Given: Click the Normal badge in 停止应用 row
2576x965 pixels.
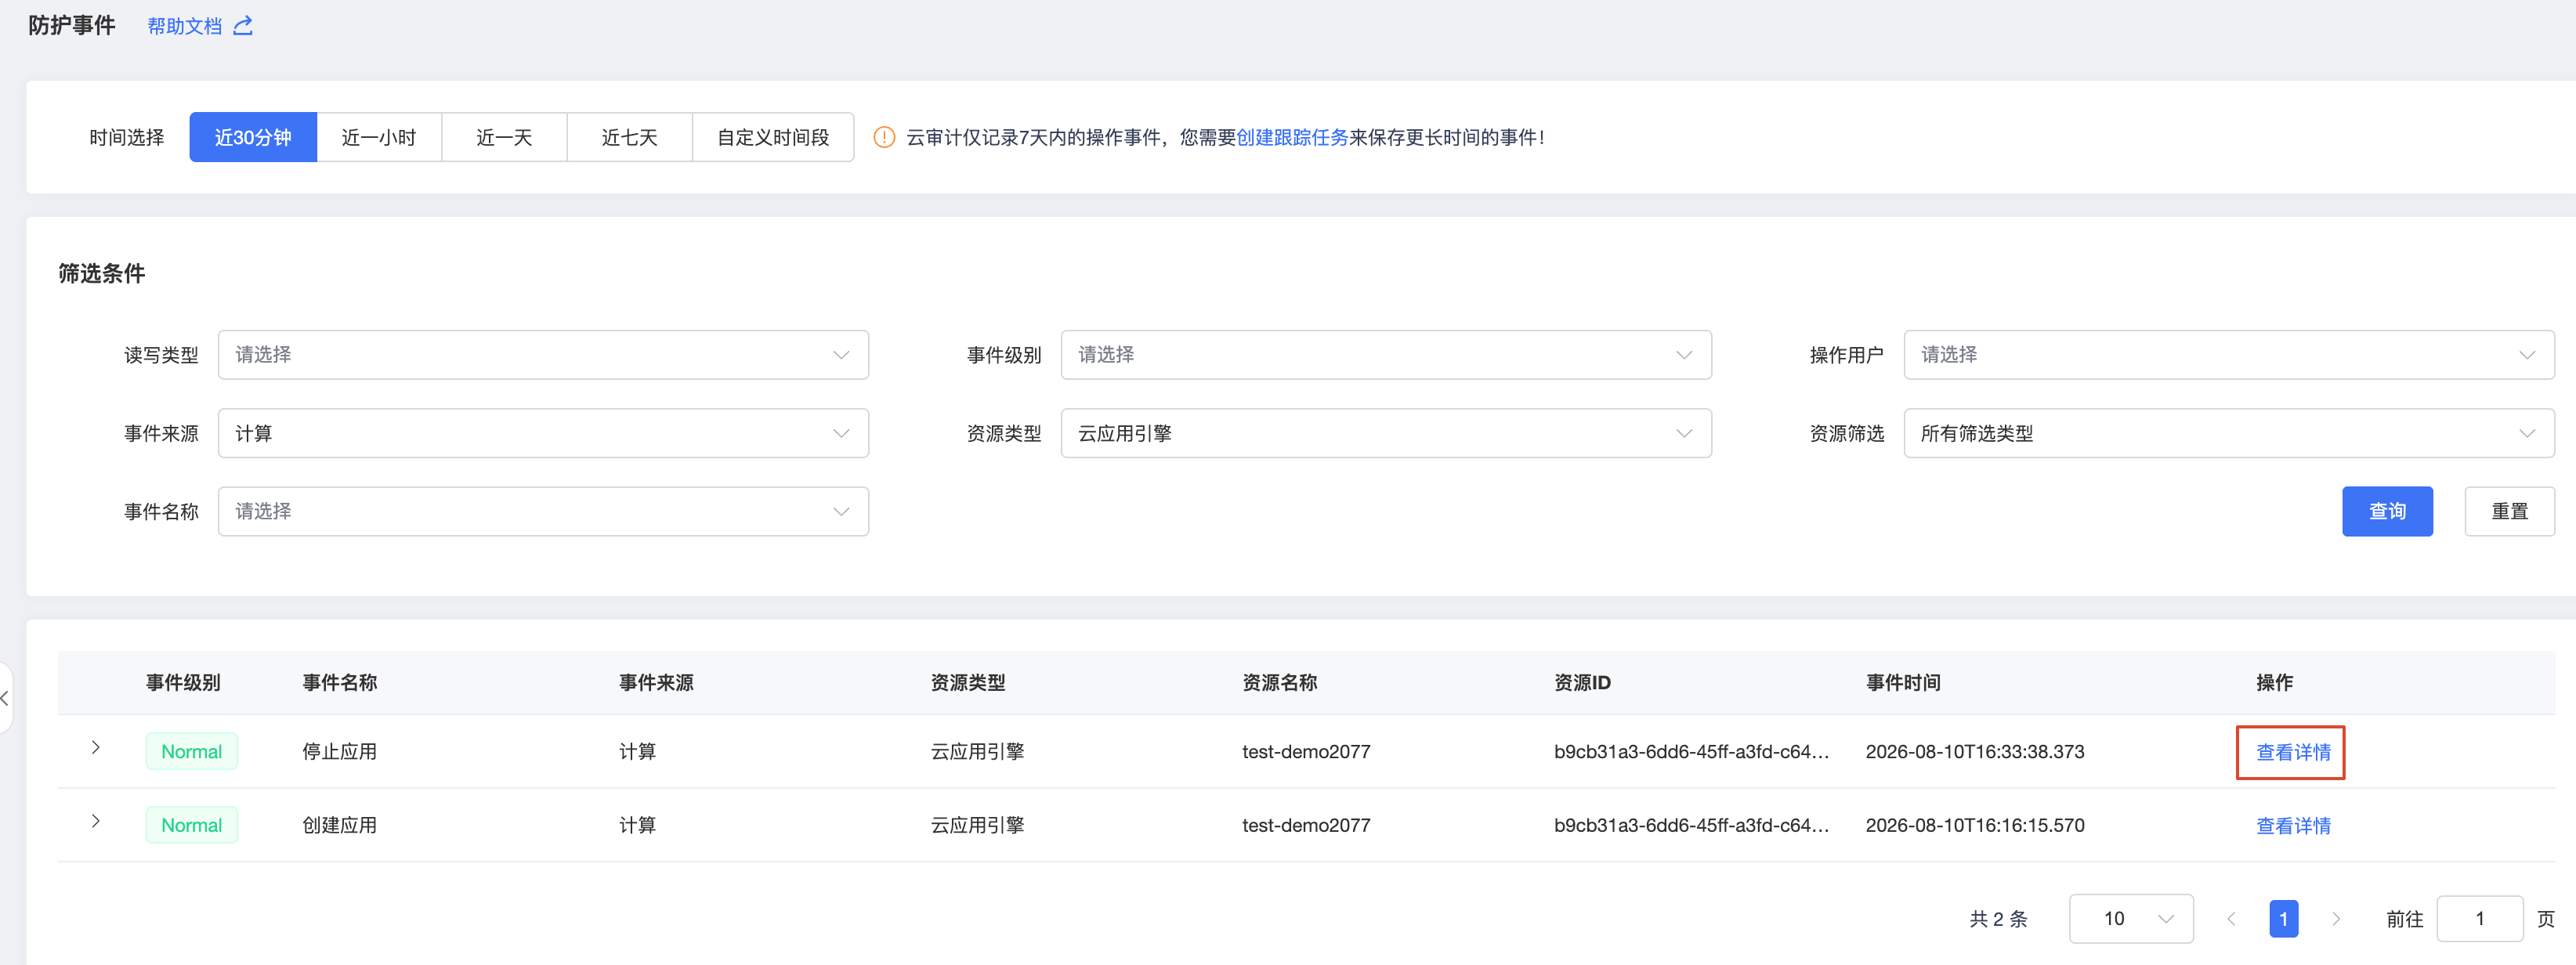Looking at the screenshot, I should pos(192,751).
